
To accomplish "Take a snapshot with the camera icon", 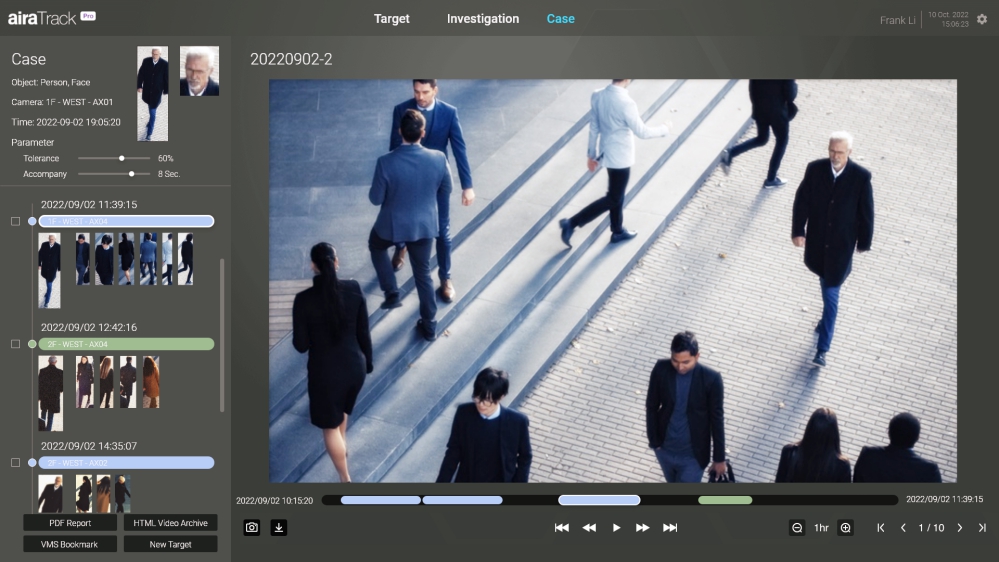I will 252,527.
